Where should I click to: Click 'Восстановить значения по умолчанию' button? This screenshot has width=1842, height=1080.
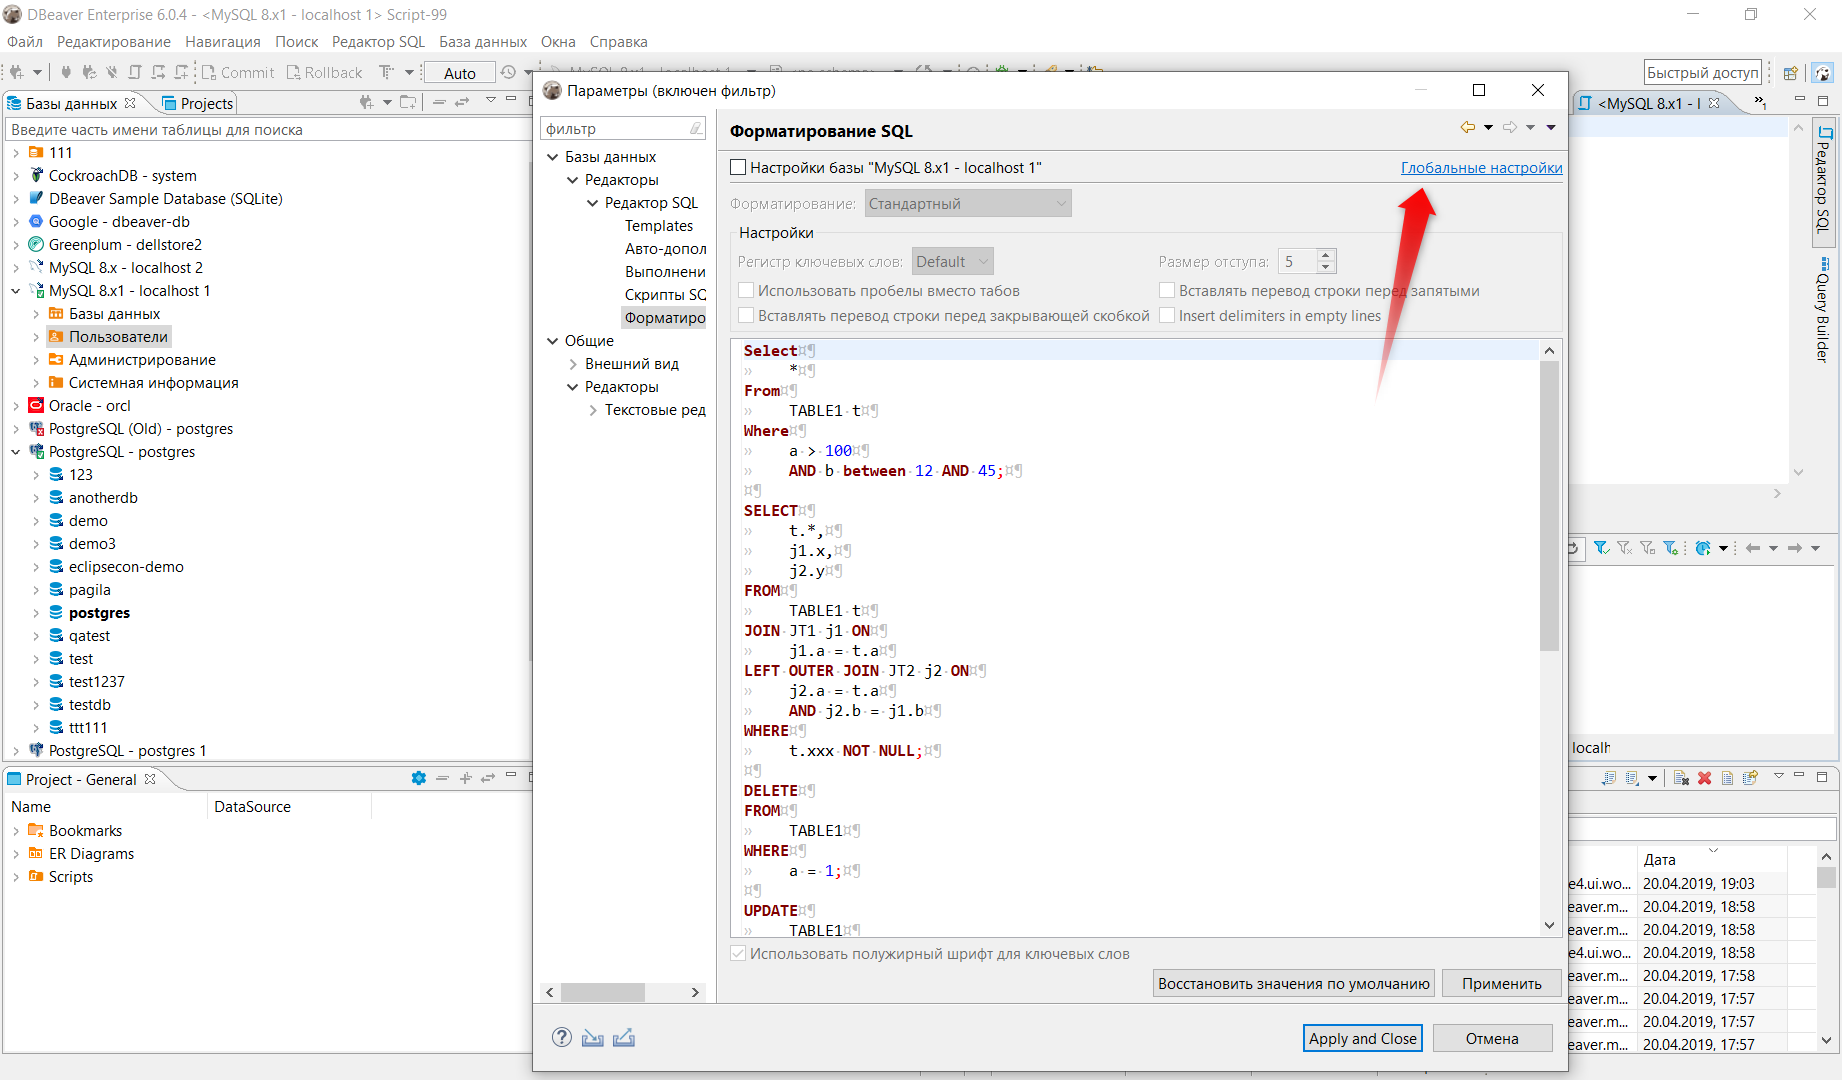coord(1294,983)
